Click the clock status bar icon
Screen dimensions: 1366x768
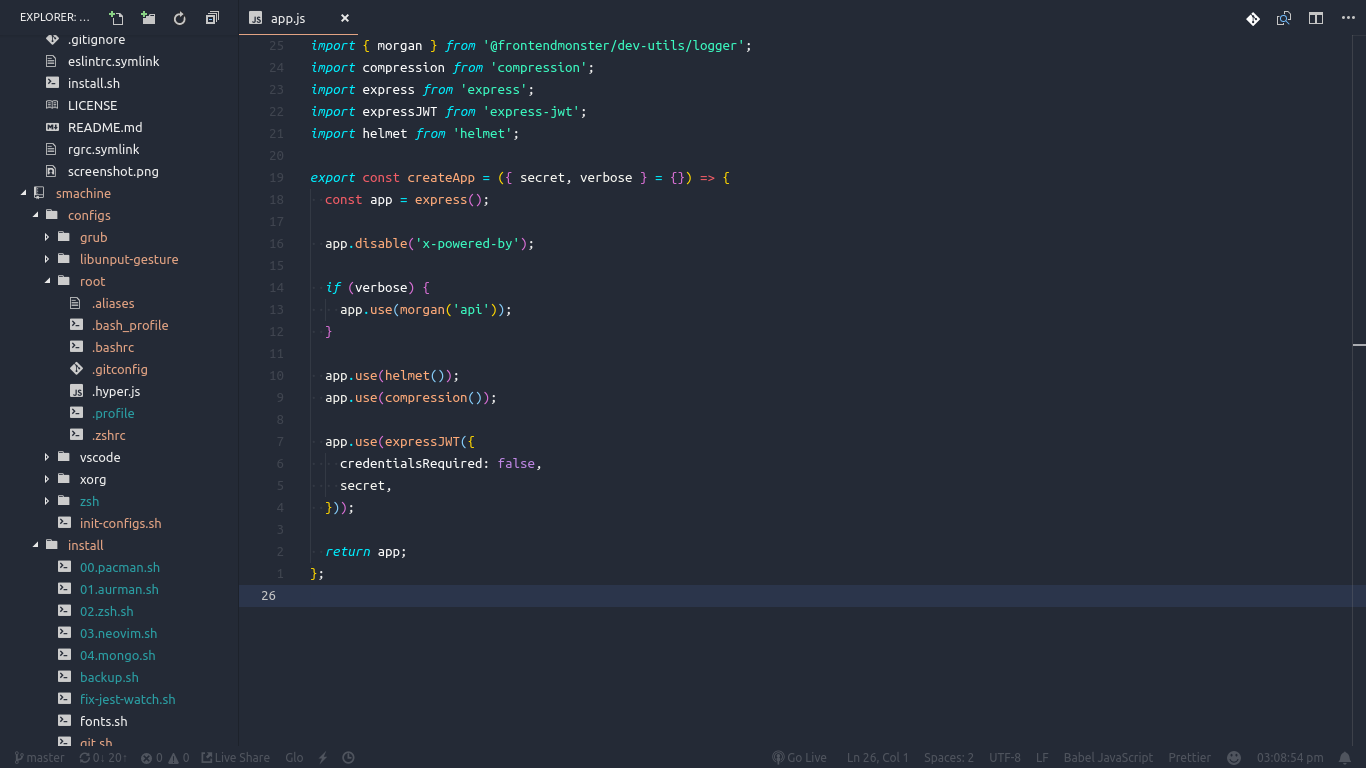[x=348, y=758]
